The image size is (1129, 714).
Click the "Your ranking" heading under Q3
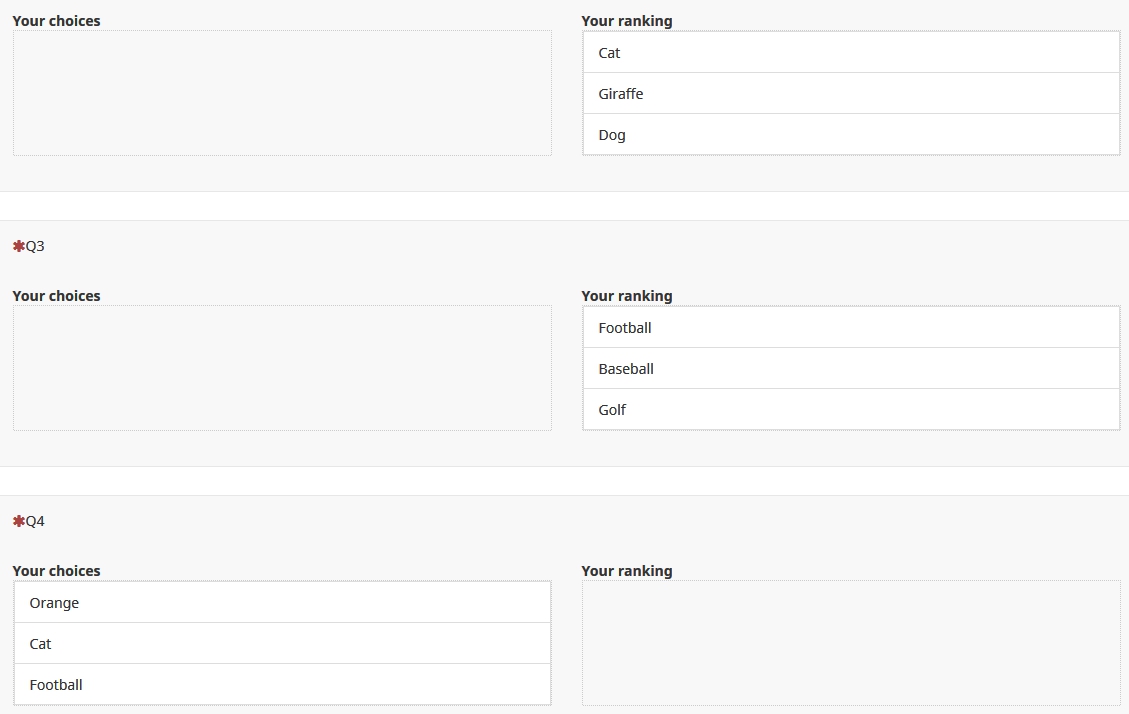(626, 296)
